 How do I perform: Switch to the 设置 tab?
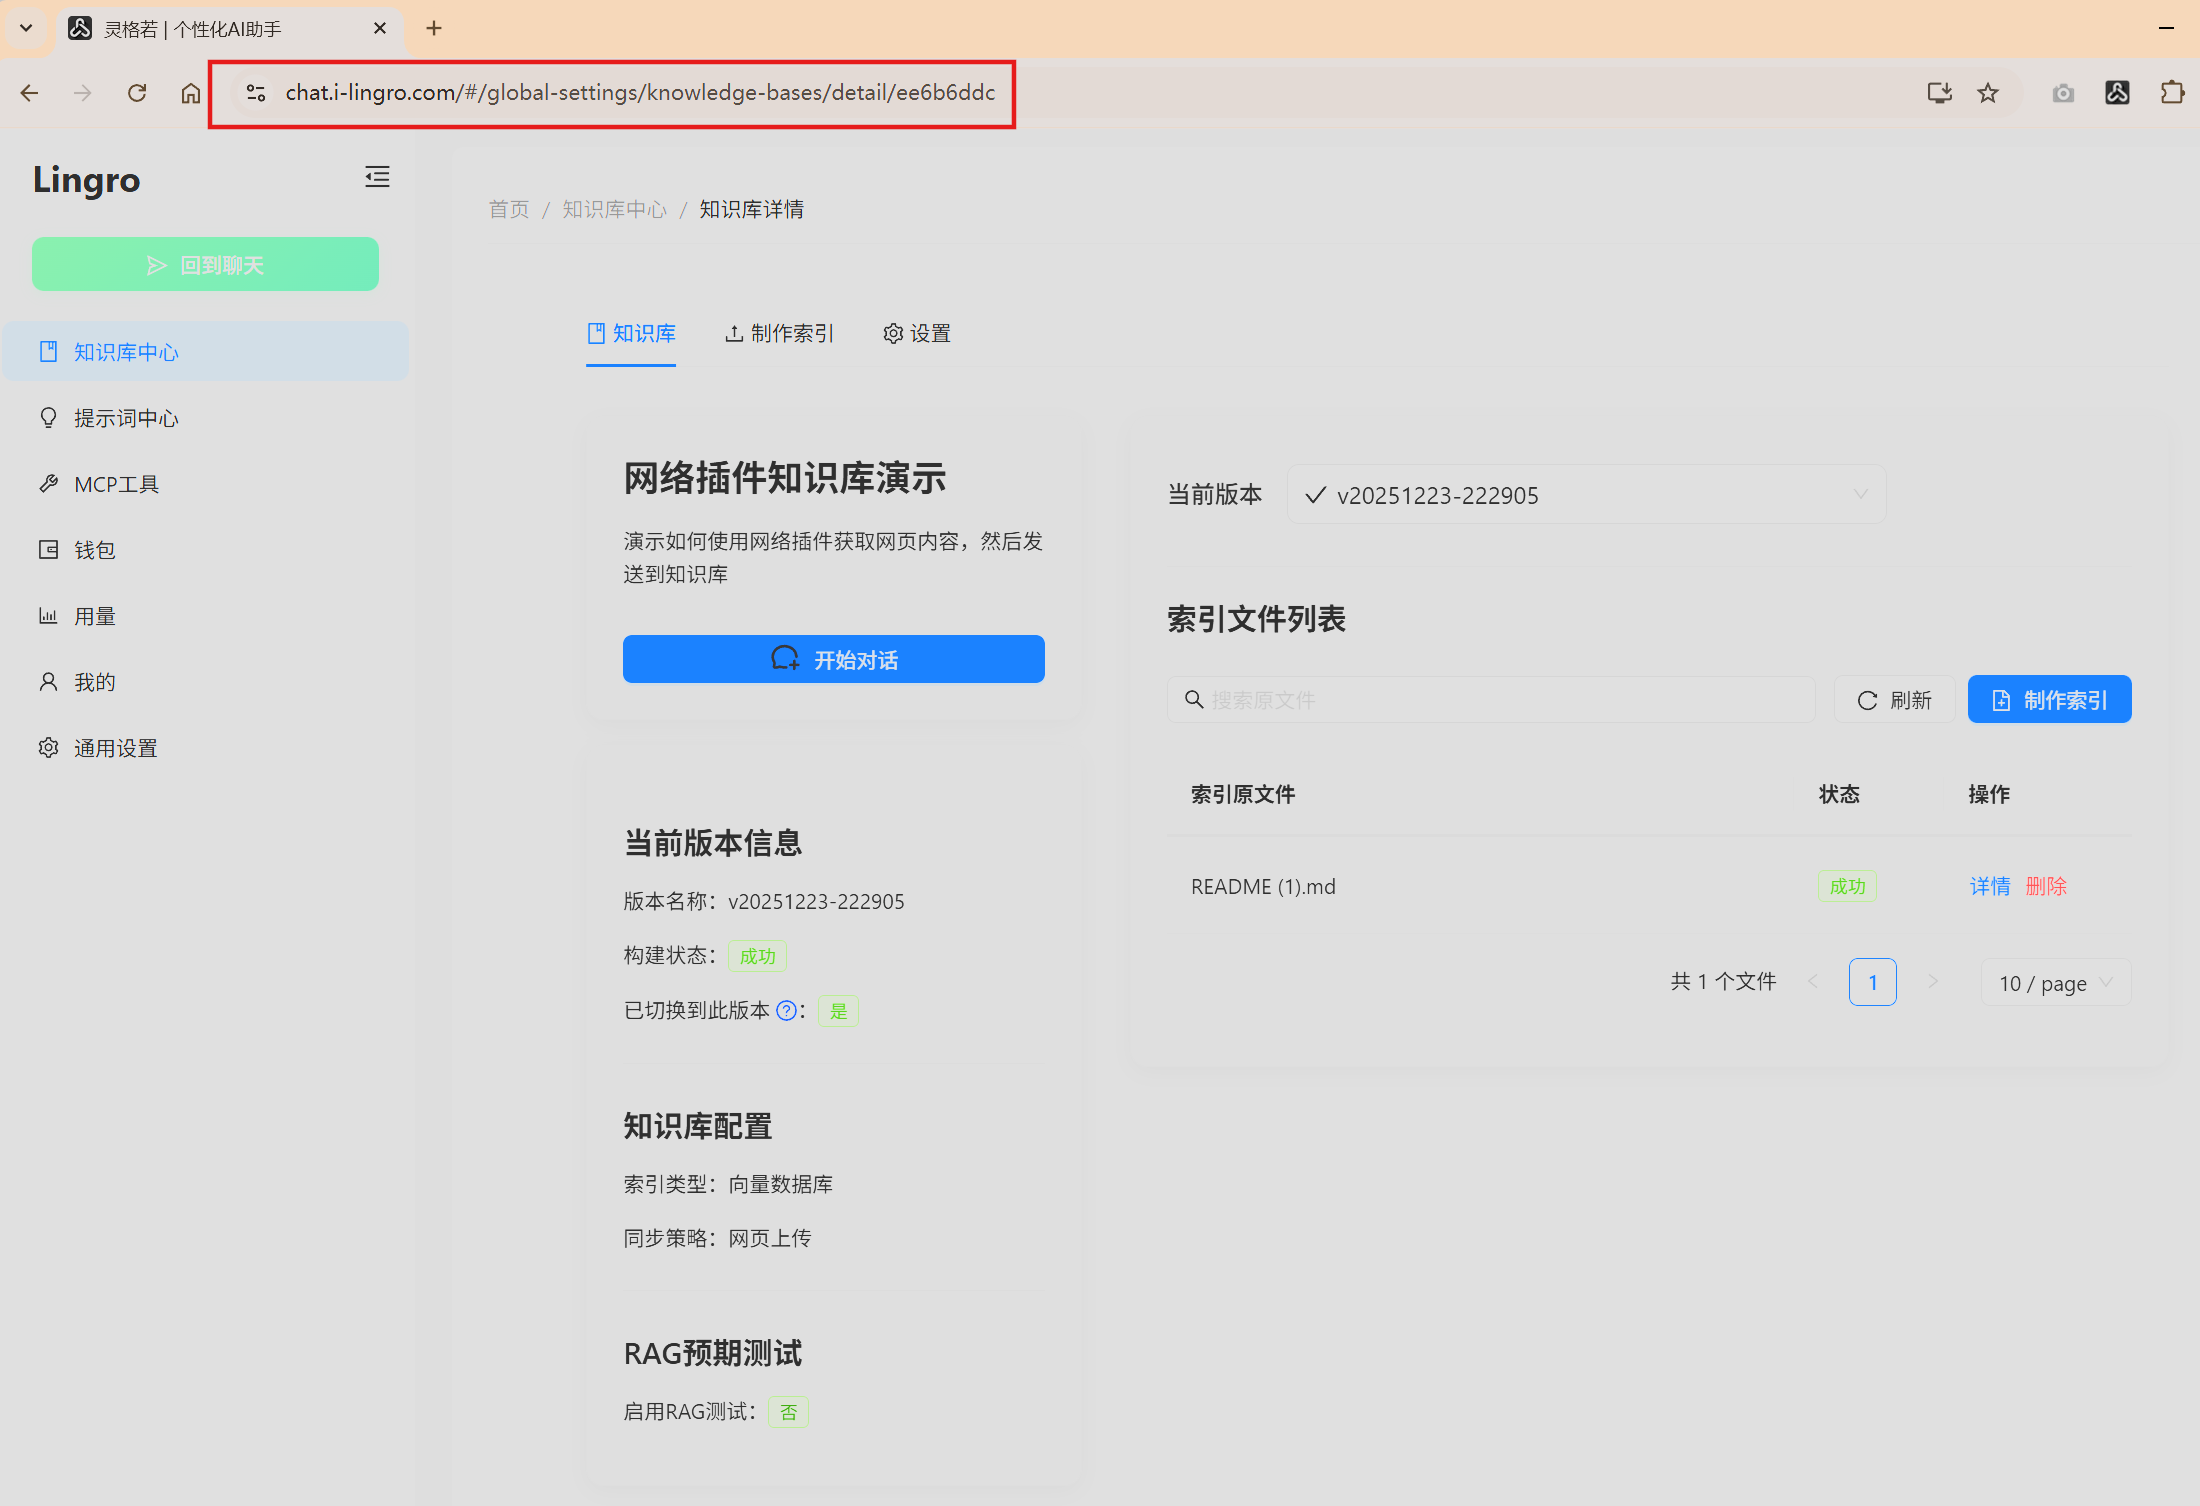point(916,333)
